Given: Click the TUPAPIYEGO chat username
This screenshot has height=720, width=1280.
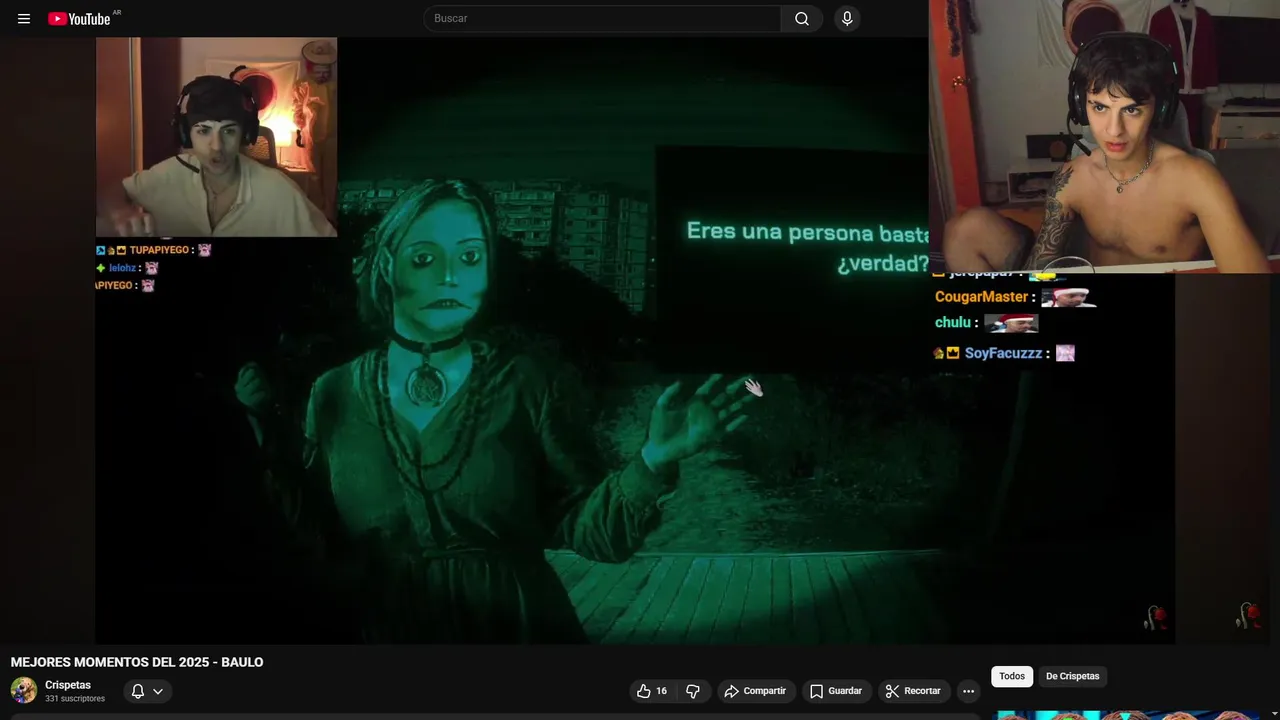Looking at the screenshot, I should [158, 250].
